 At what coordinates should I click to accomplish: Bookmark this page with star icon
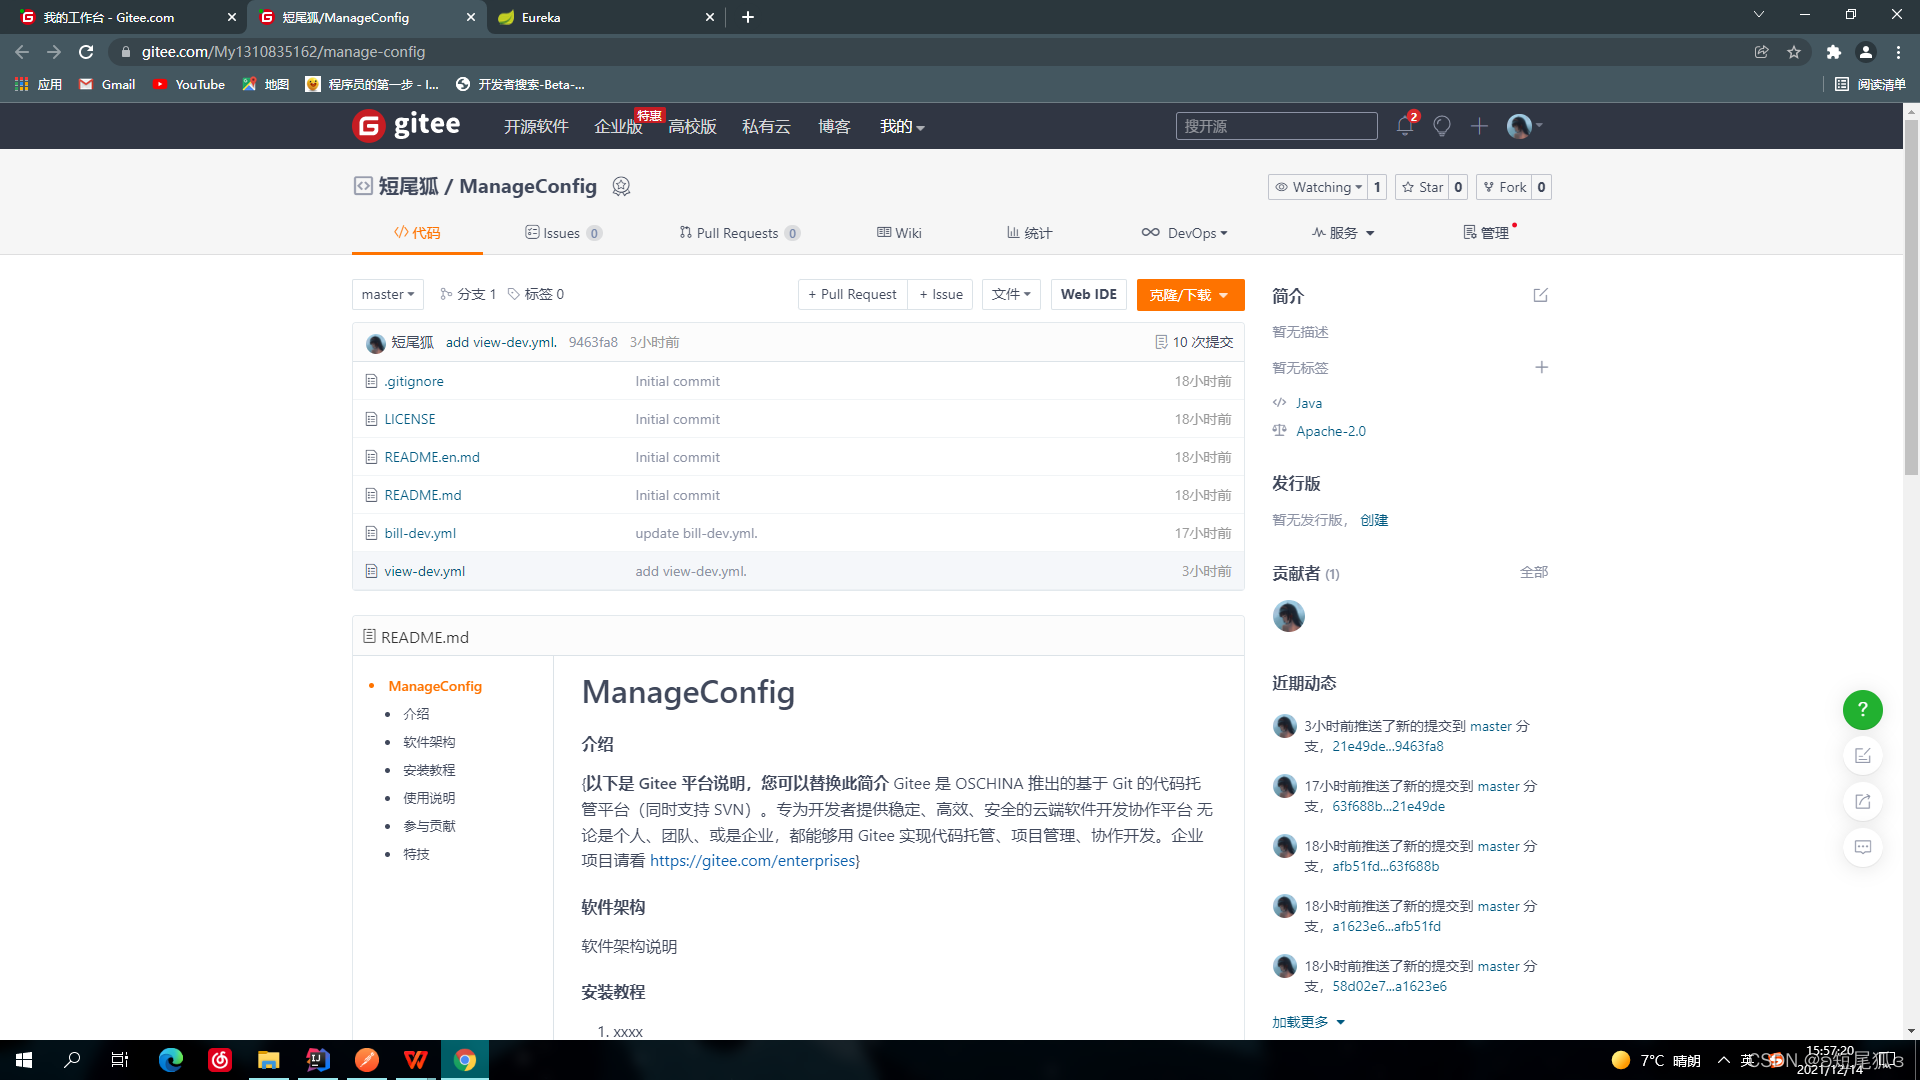click(x=1794, y=52)
